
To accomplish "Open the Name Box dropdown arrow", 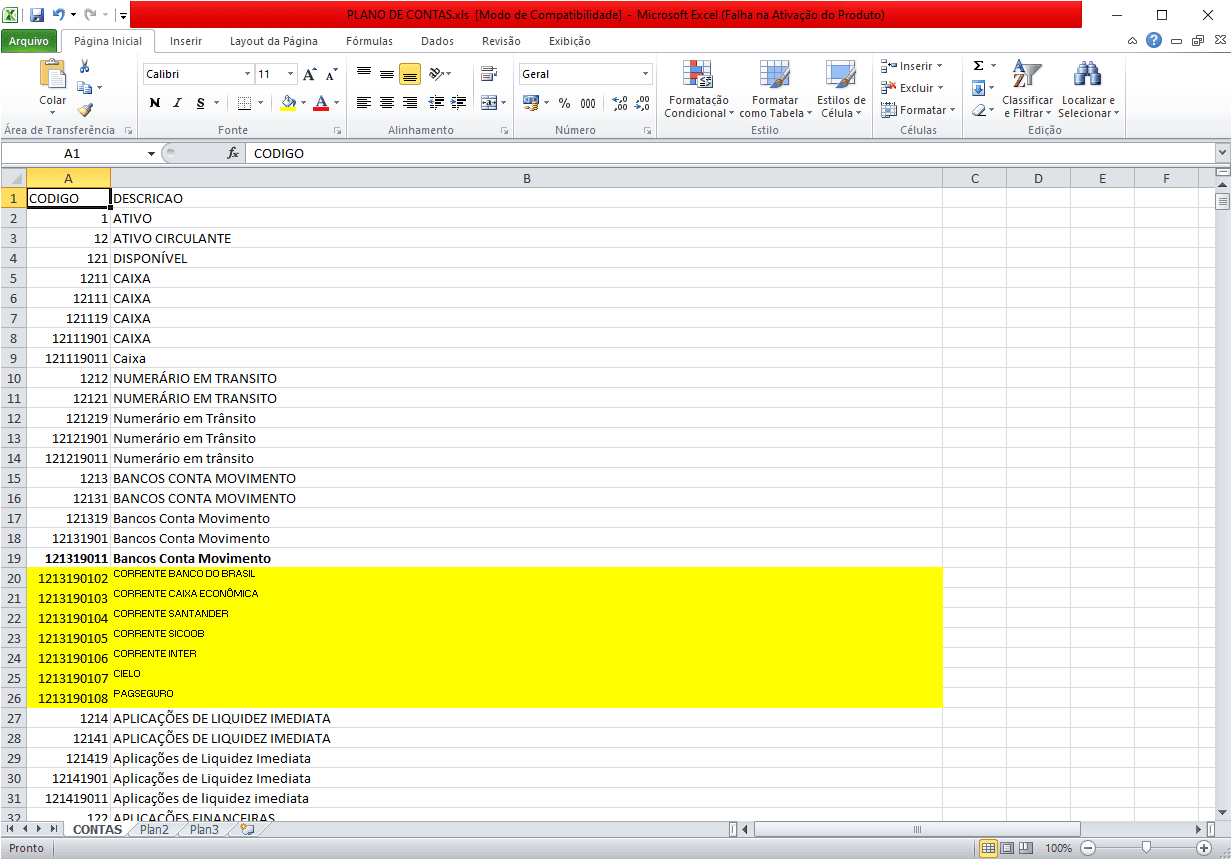I will (152, 154).
